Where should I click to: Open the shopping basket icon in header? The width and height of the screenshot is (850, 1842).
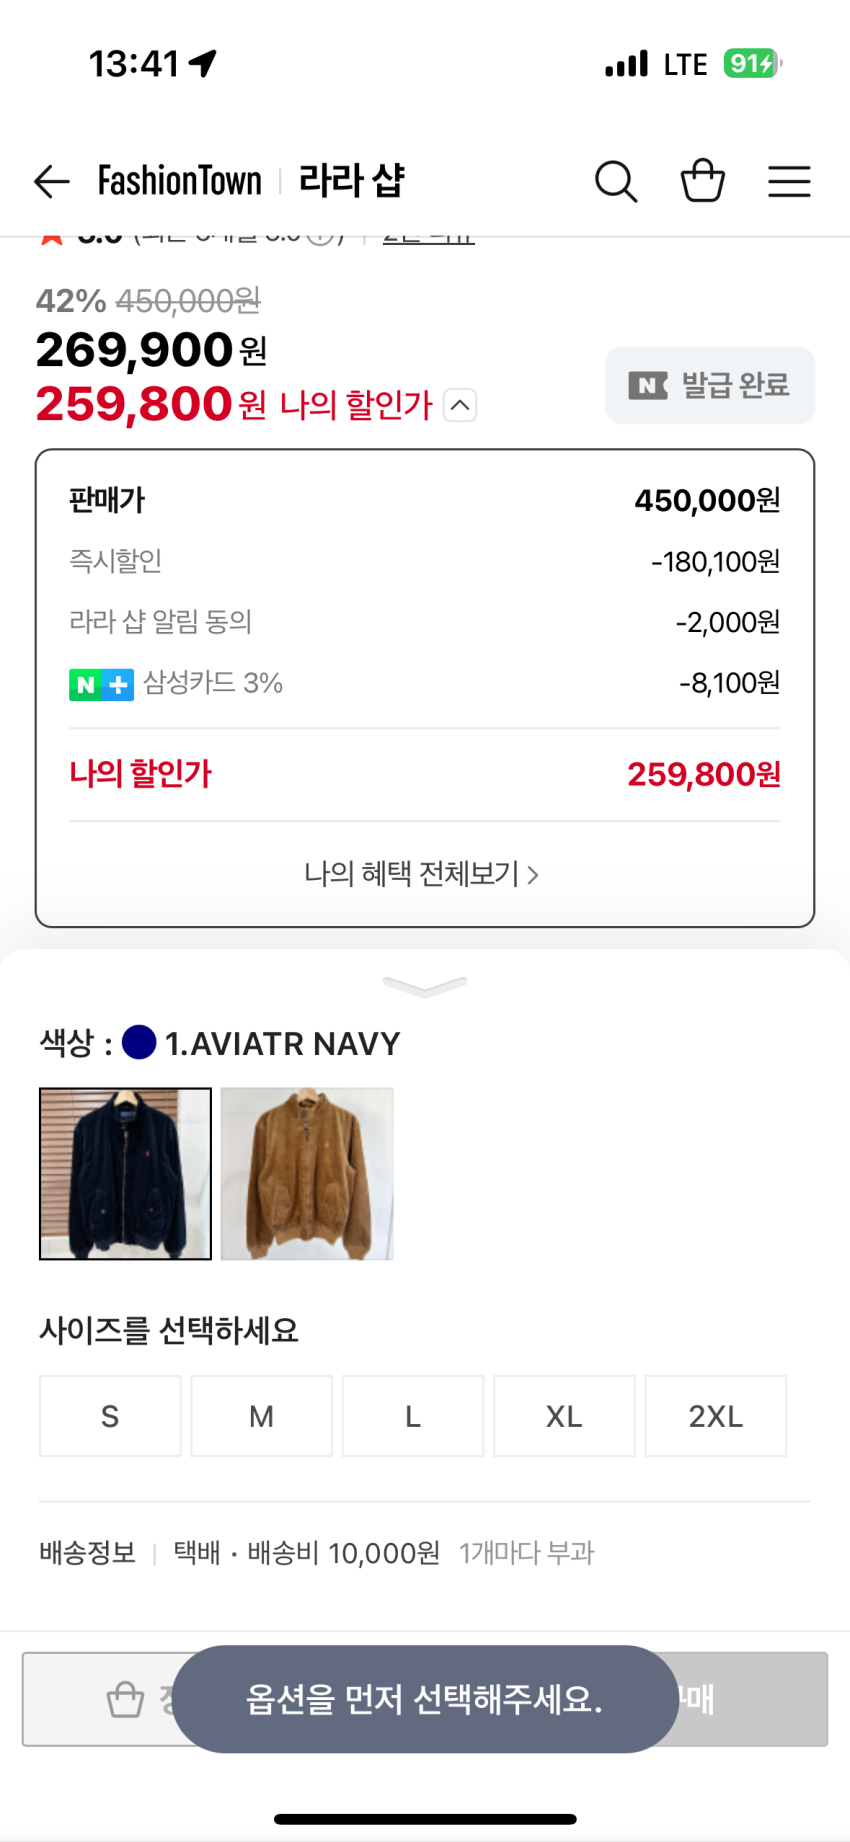click(702, 182)
